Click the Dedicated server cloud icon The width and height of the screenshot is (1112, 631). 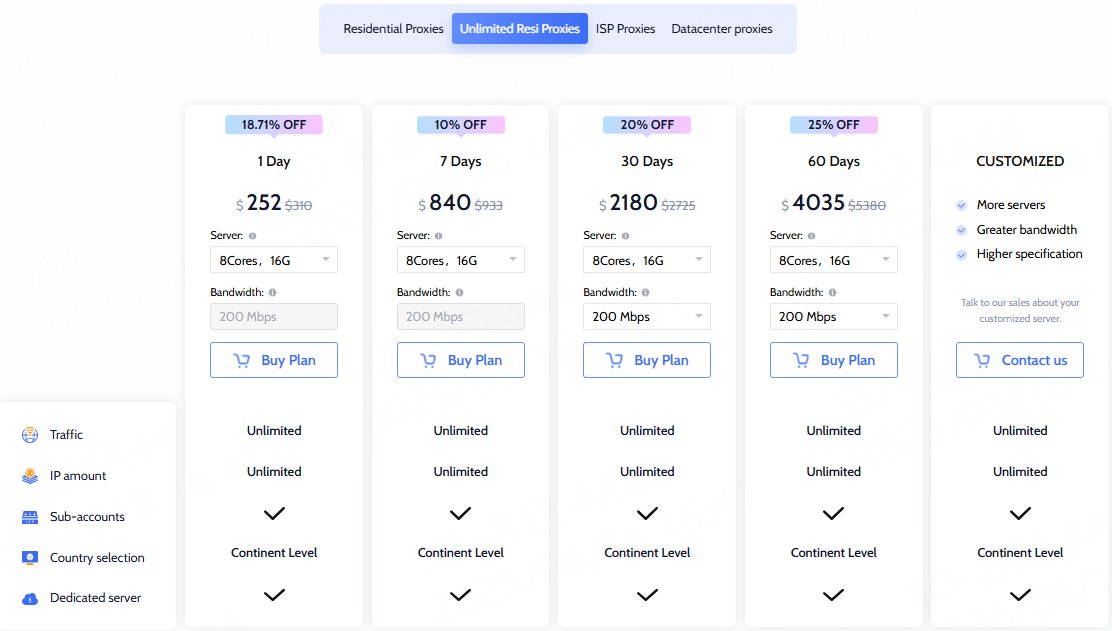pos(30,598)
